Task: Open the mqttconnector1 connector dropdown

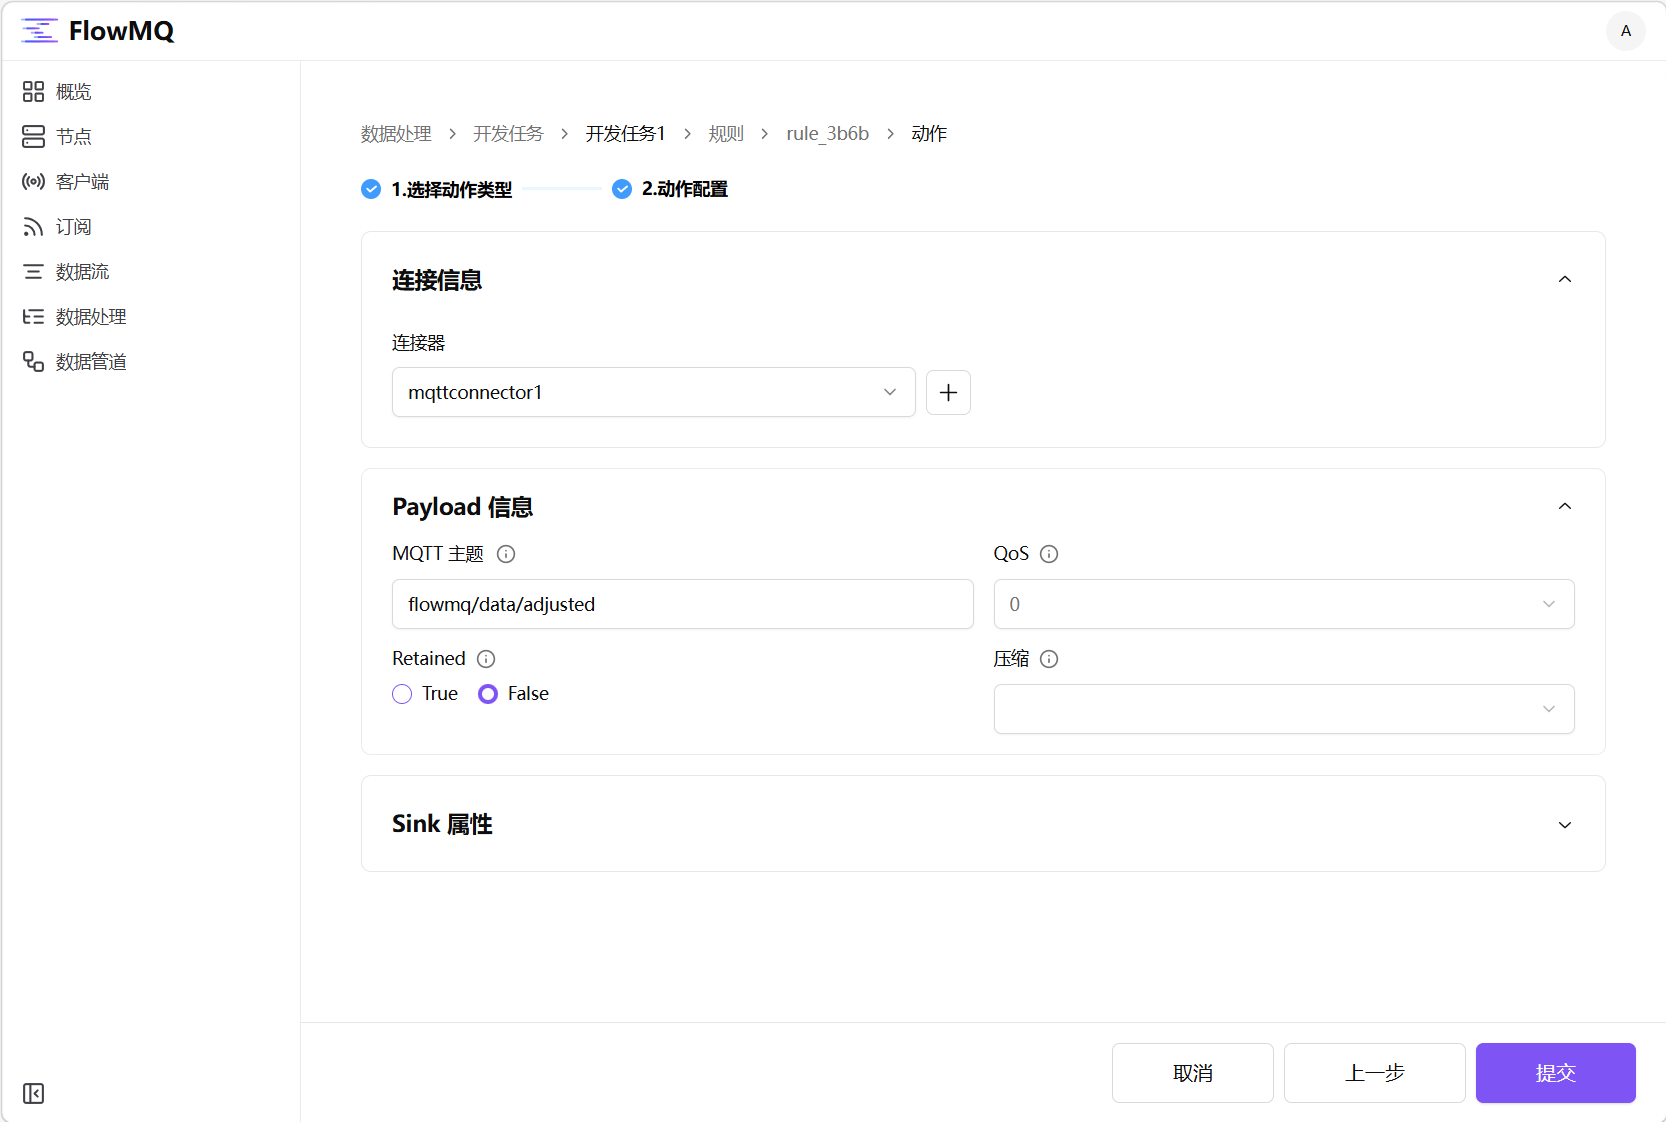Action: coord(653,392)
